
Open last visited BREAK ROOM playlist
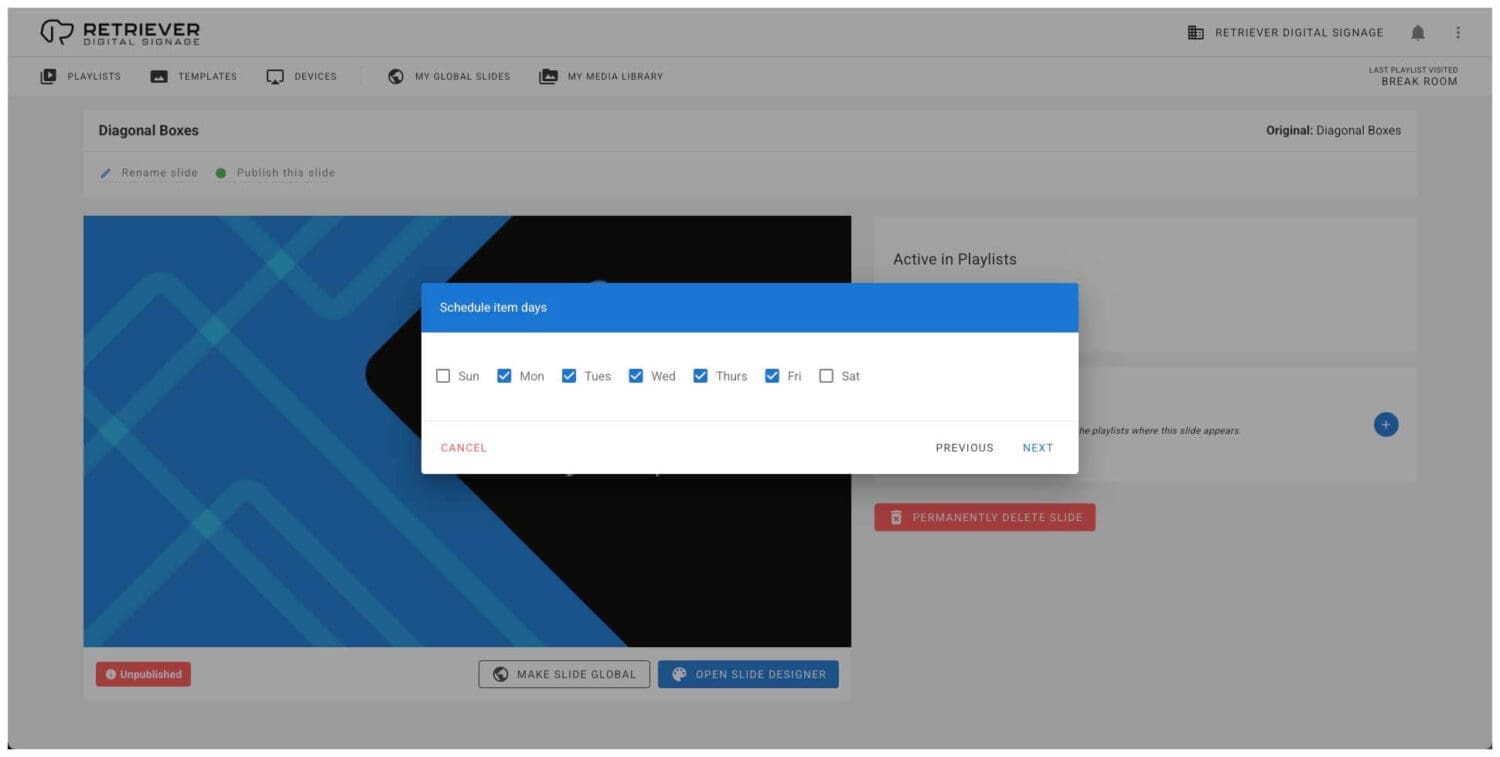[x=1419, y=82]
